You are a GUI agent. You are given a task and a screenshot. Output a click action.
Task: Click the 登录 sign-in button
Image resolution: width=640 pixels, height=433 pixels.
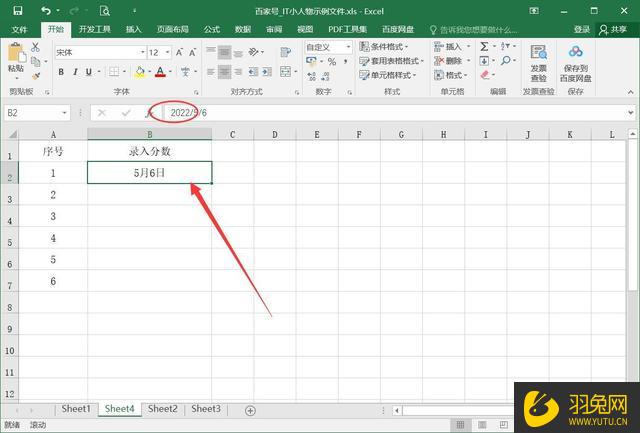coord(582,29)
